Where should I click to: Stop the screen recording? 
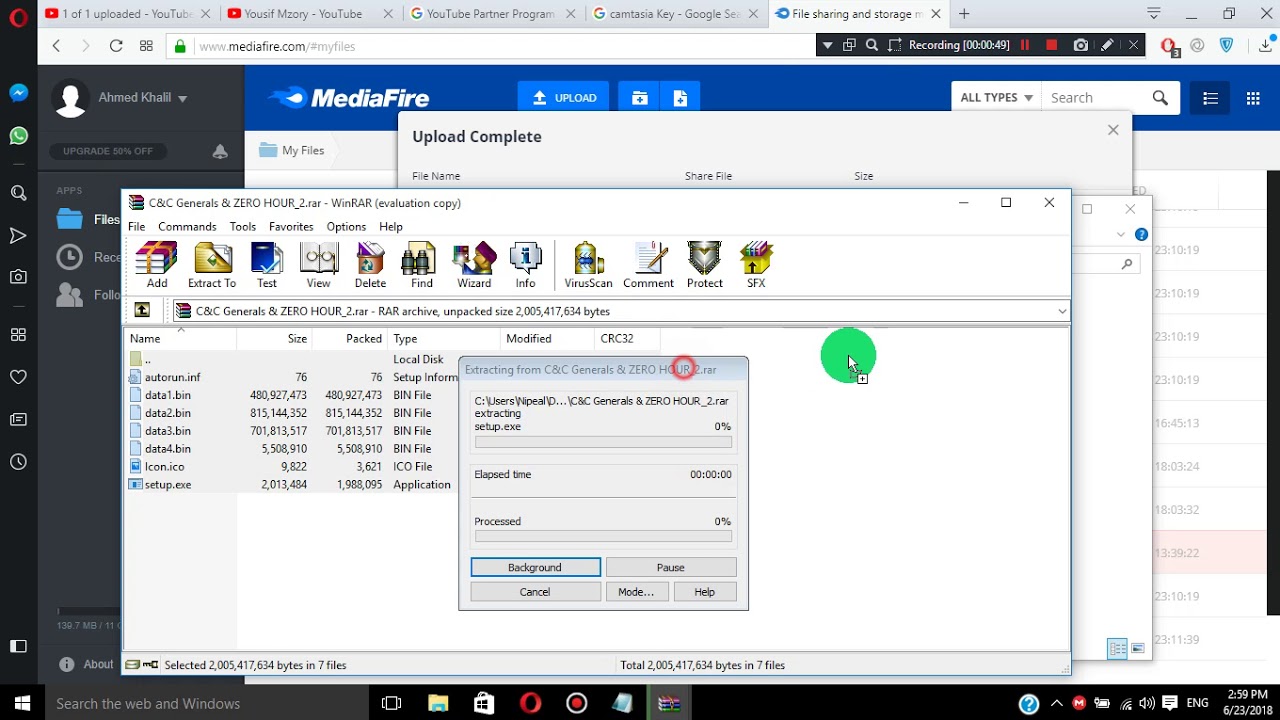click(1051, 45)
